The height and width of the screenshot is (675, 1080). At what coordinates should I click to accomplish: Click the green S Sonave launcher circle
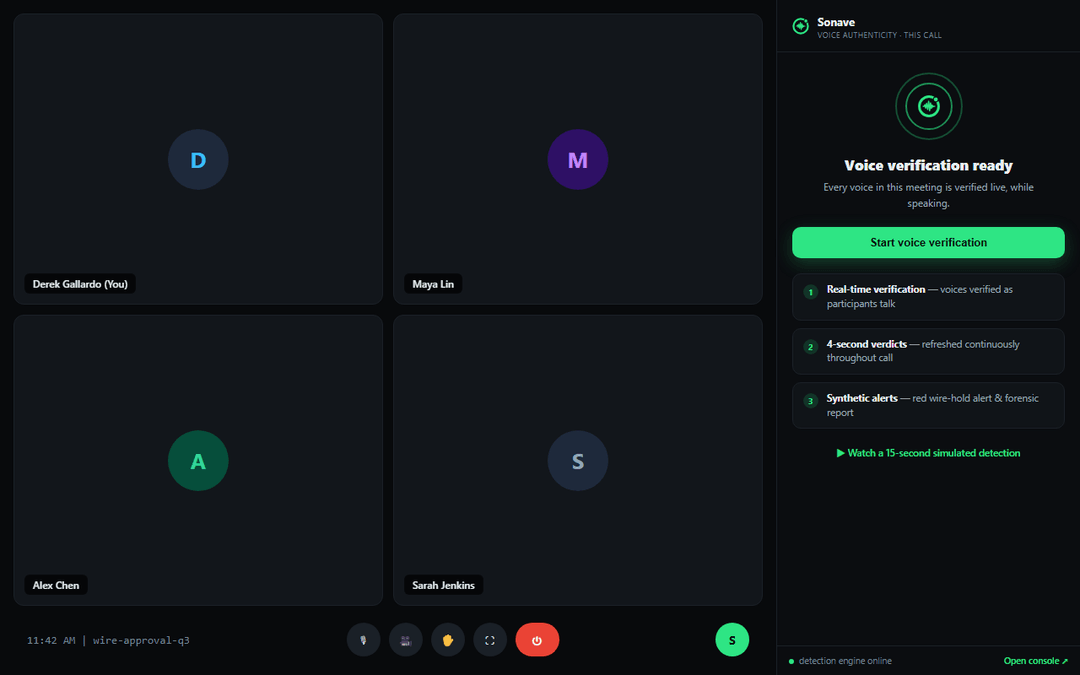pos(732,640)
